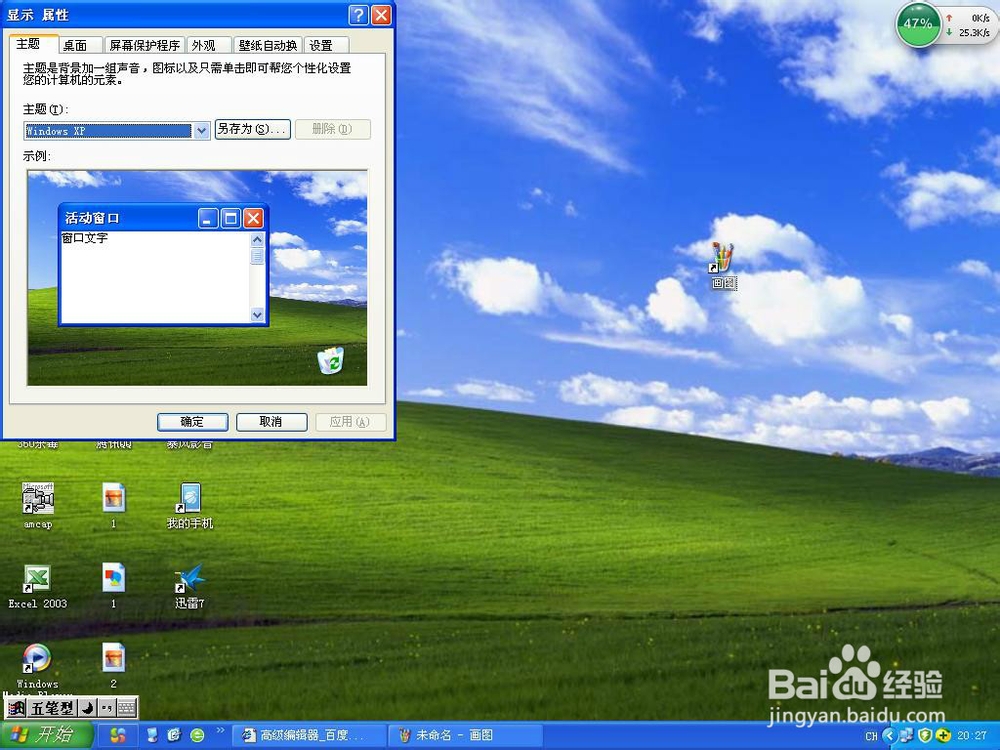Click network connection tray icon
The image size is (1000, 750).
tap(907, 736)
